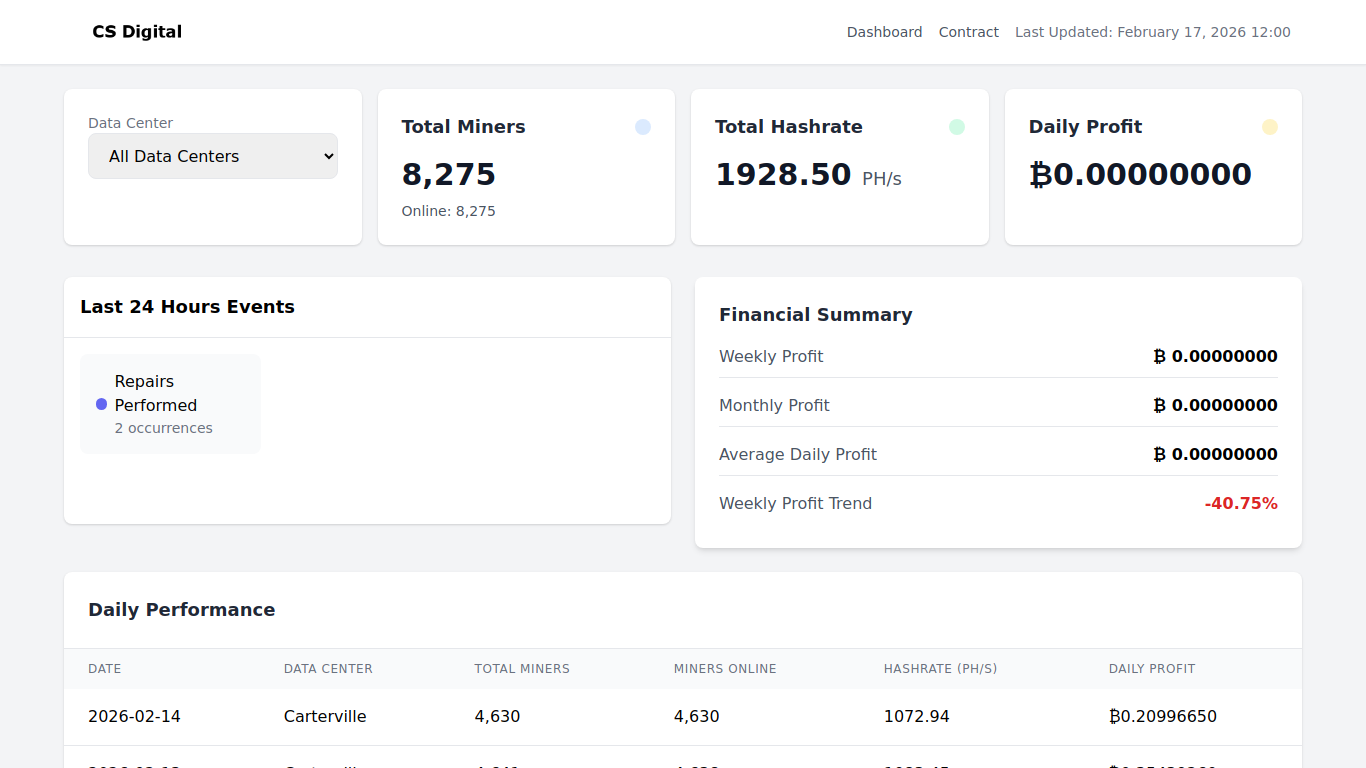Screen dimensions: 1366x768
Task: Click the CS Digital brand title
Action: pyautogui.click(x=137, y=32)
